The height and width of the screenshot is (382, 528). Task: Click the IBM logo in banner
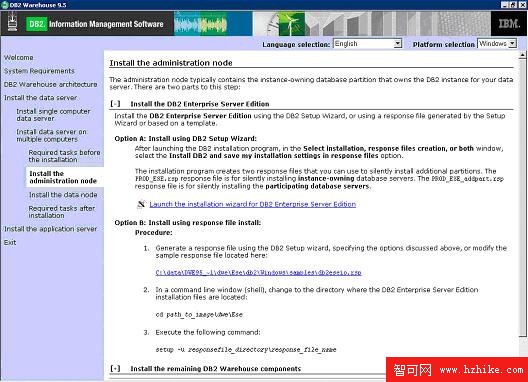(x=509, y=23)
